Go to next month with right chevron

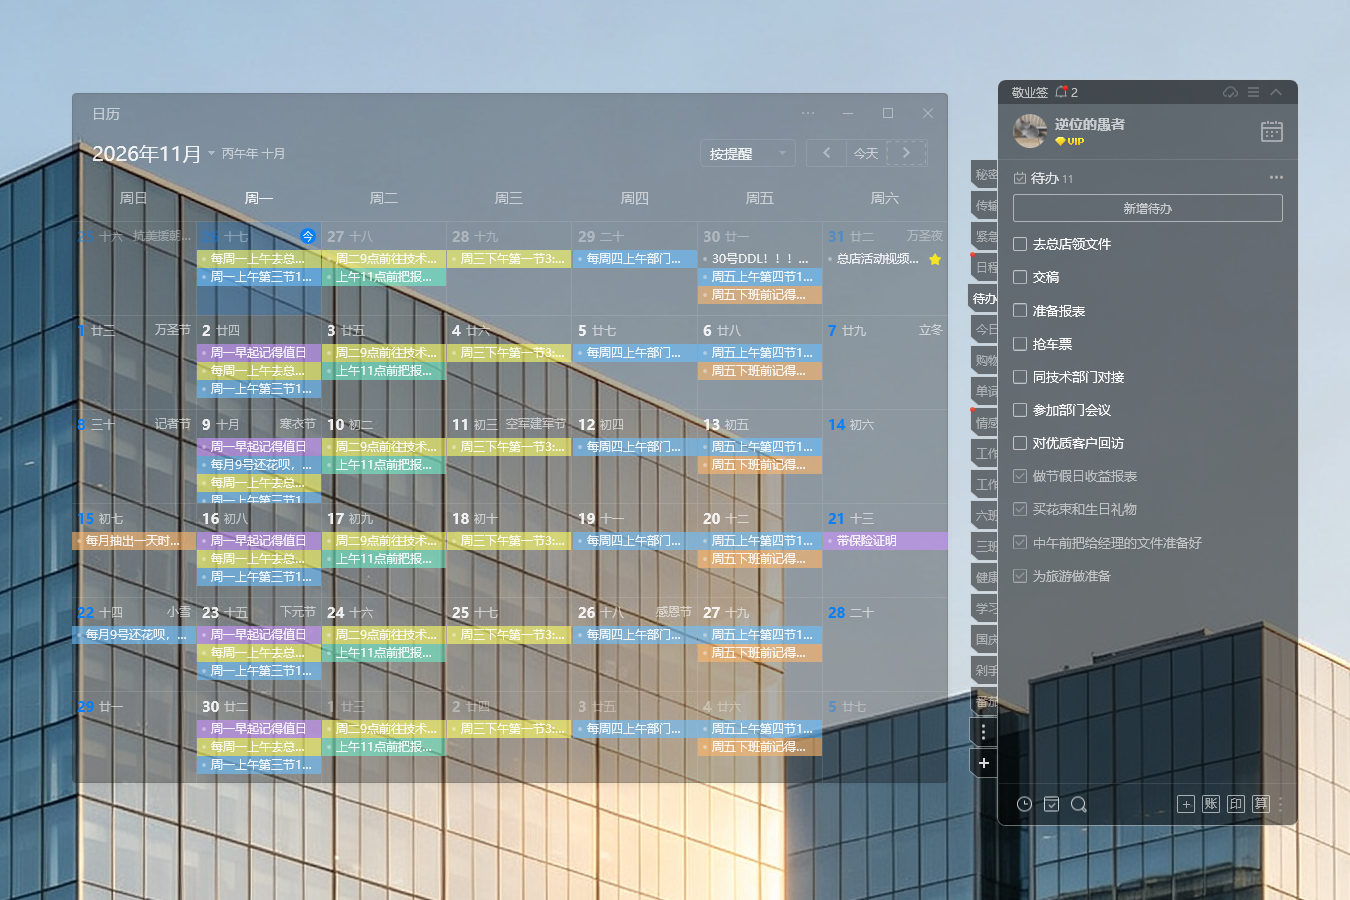[906, 153]
